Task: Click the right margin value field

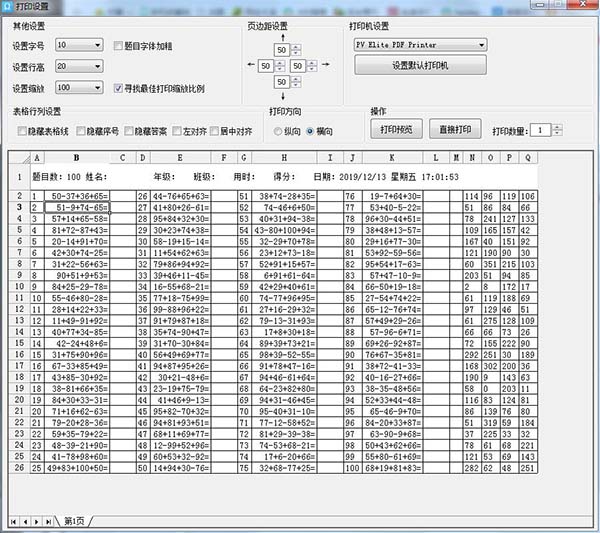Action: tap(298, 66)
